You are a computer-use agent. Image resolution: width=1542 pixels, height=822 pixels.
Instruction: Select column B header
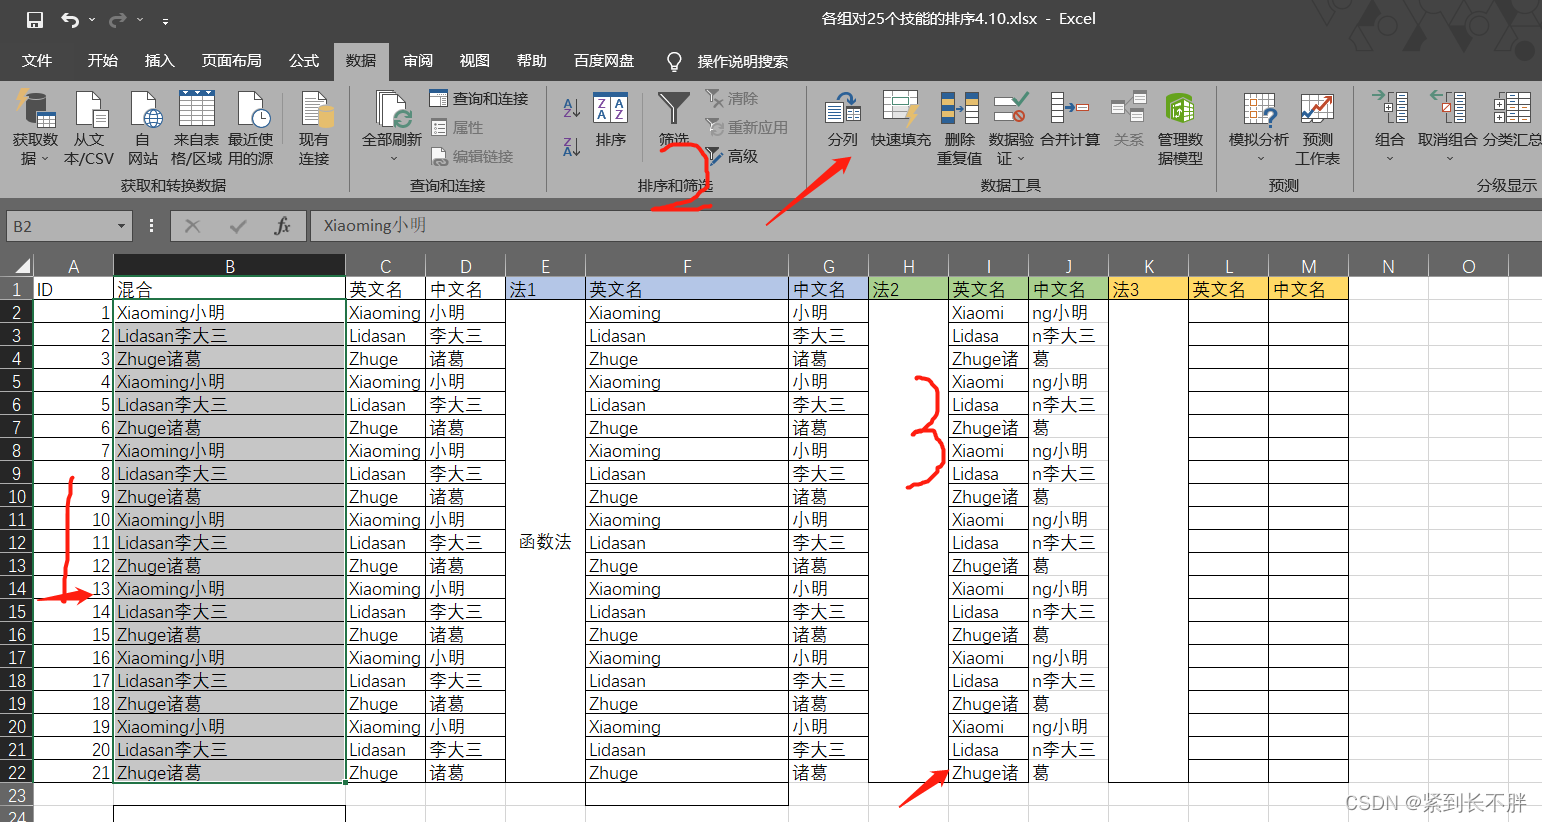[x=230, y=266]
